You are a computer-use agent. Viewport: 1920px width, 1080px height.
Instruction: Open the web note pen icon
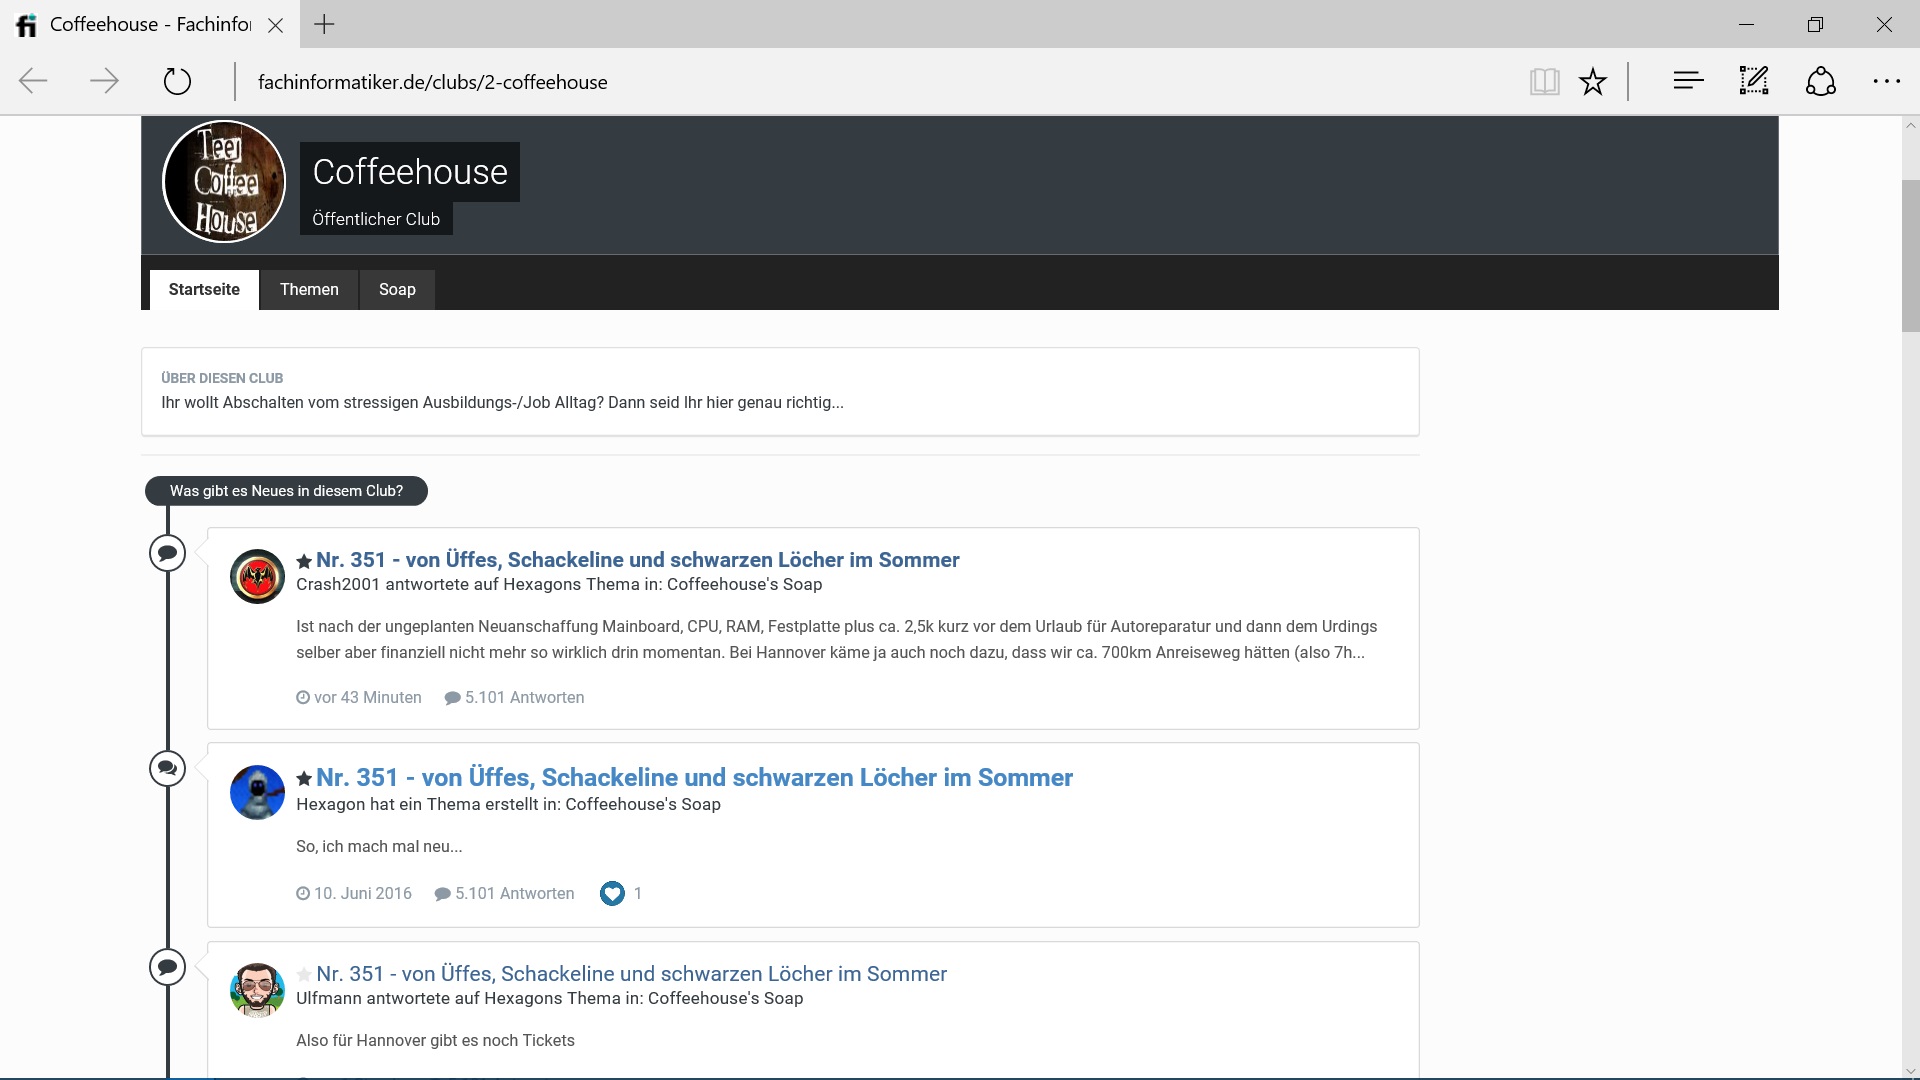tap(1754, 81)
